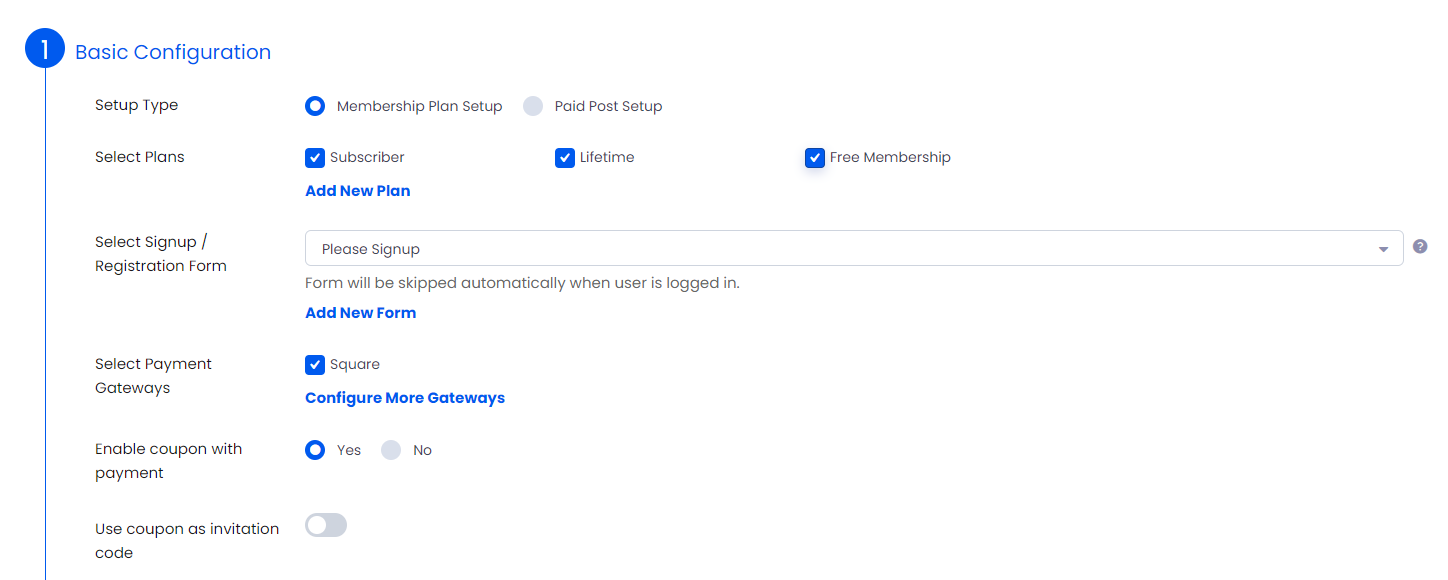Click the Square gateway label
The height and width of the screenshot is (580, 1448).
tap(355, 364)
